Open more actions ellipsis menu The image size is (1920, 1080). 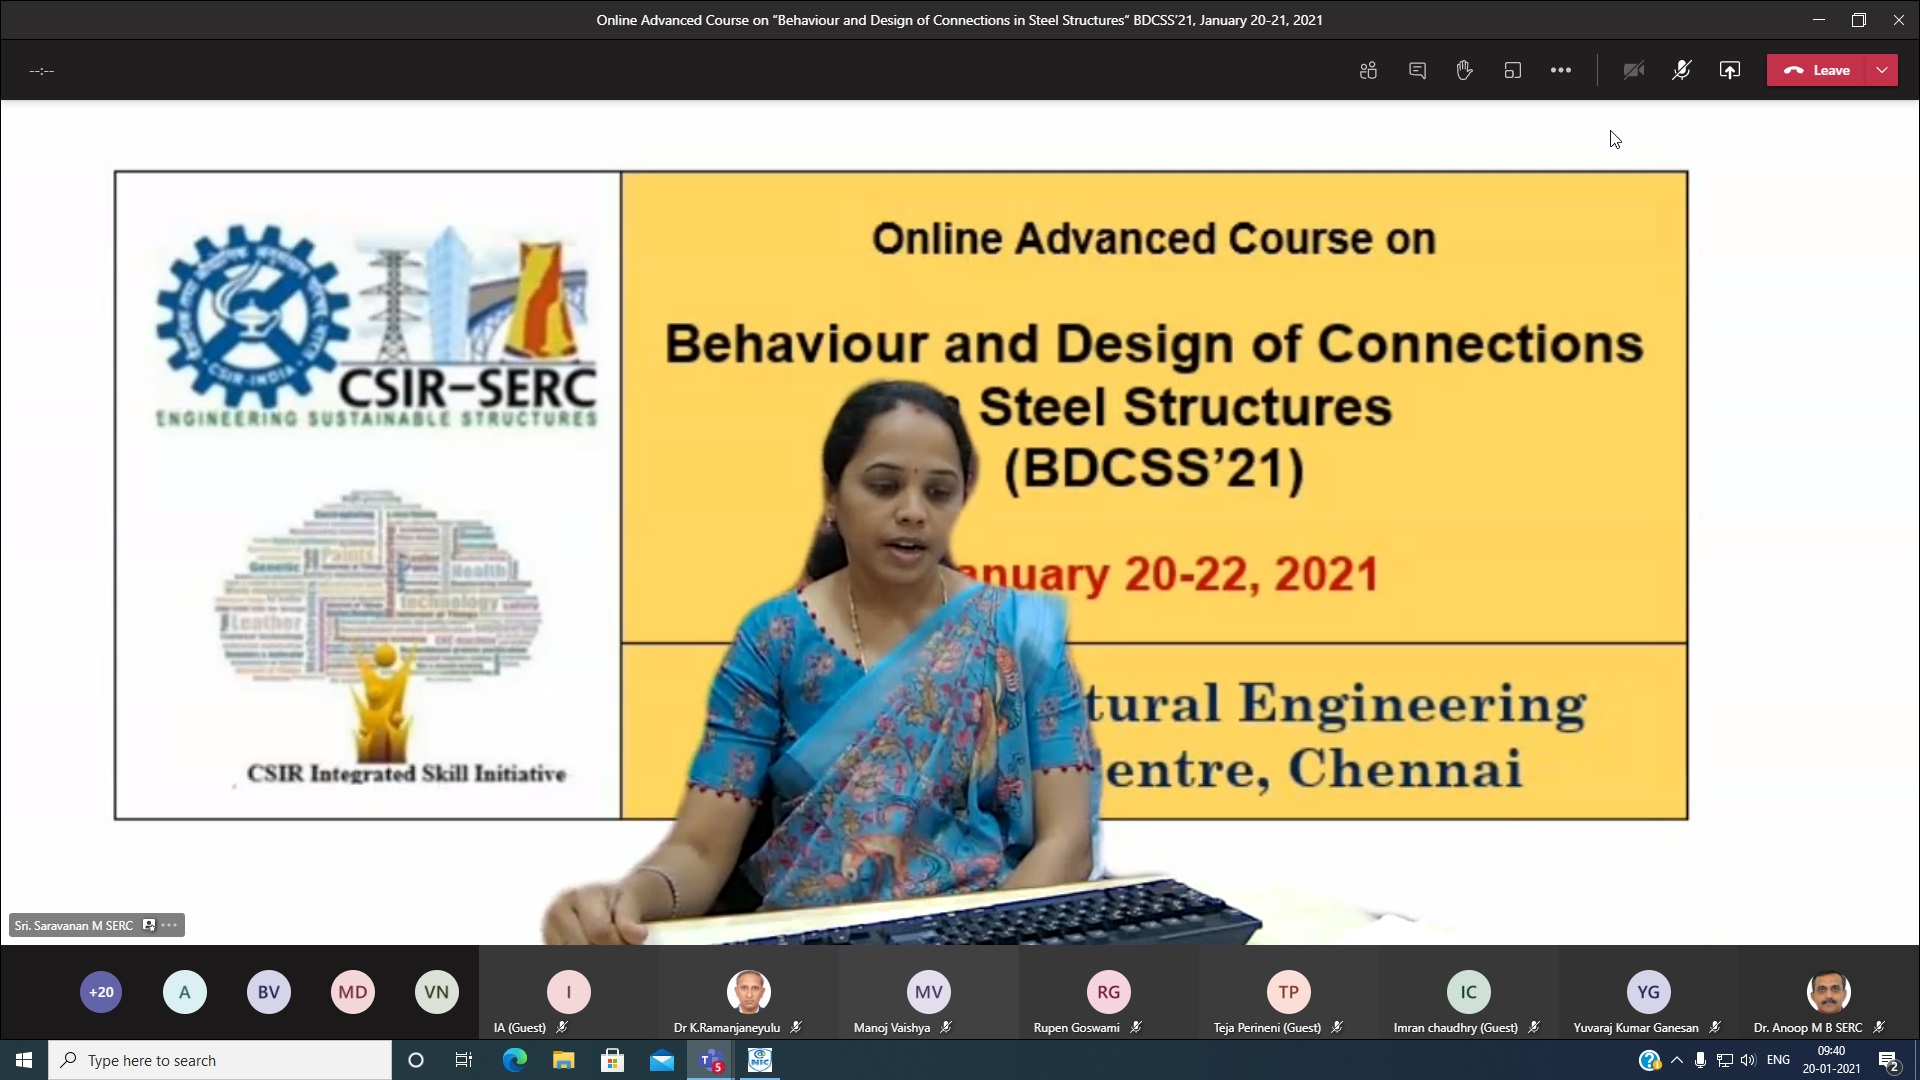pyautogui.click(x=1561, y=70)
